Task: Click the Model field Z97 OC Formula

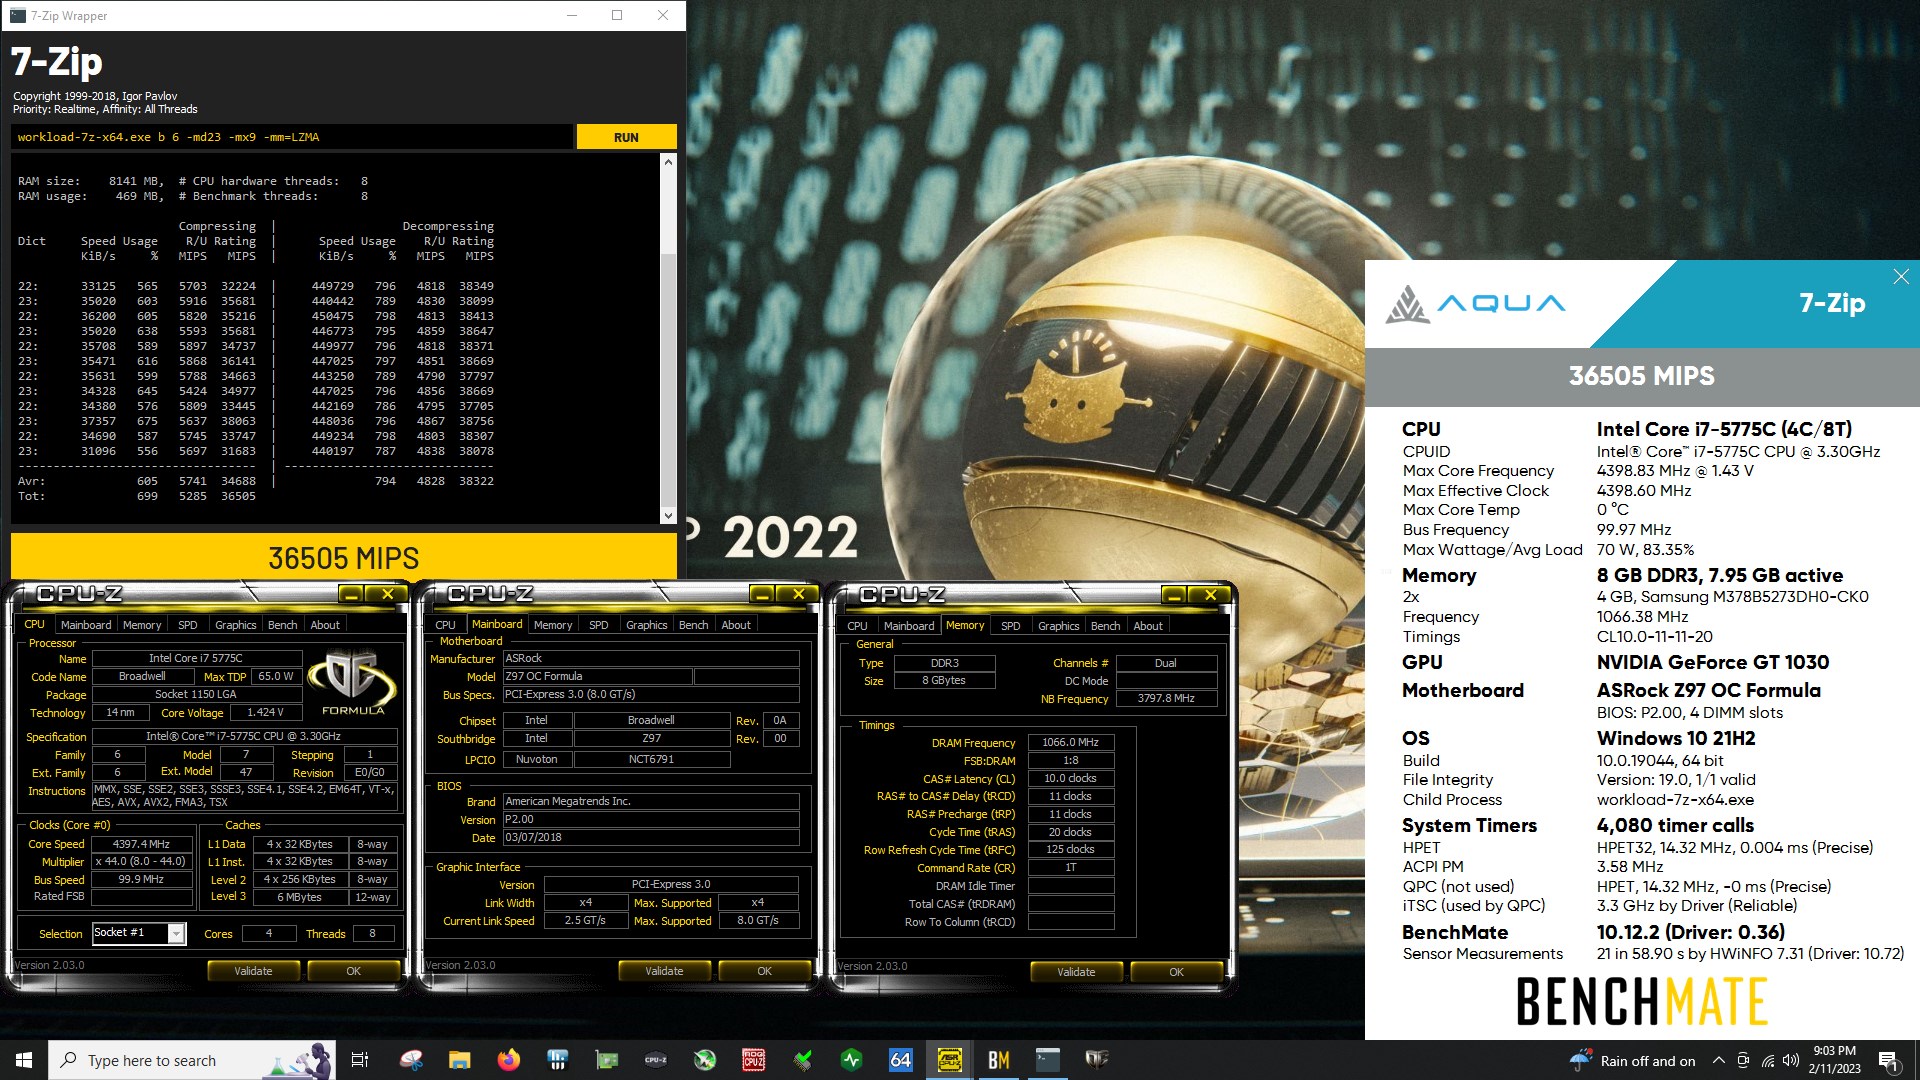Action: click(597, 676)
